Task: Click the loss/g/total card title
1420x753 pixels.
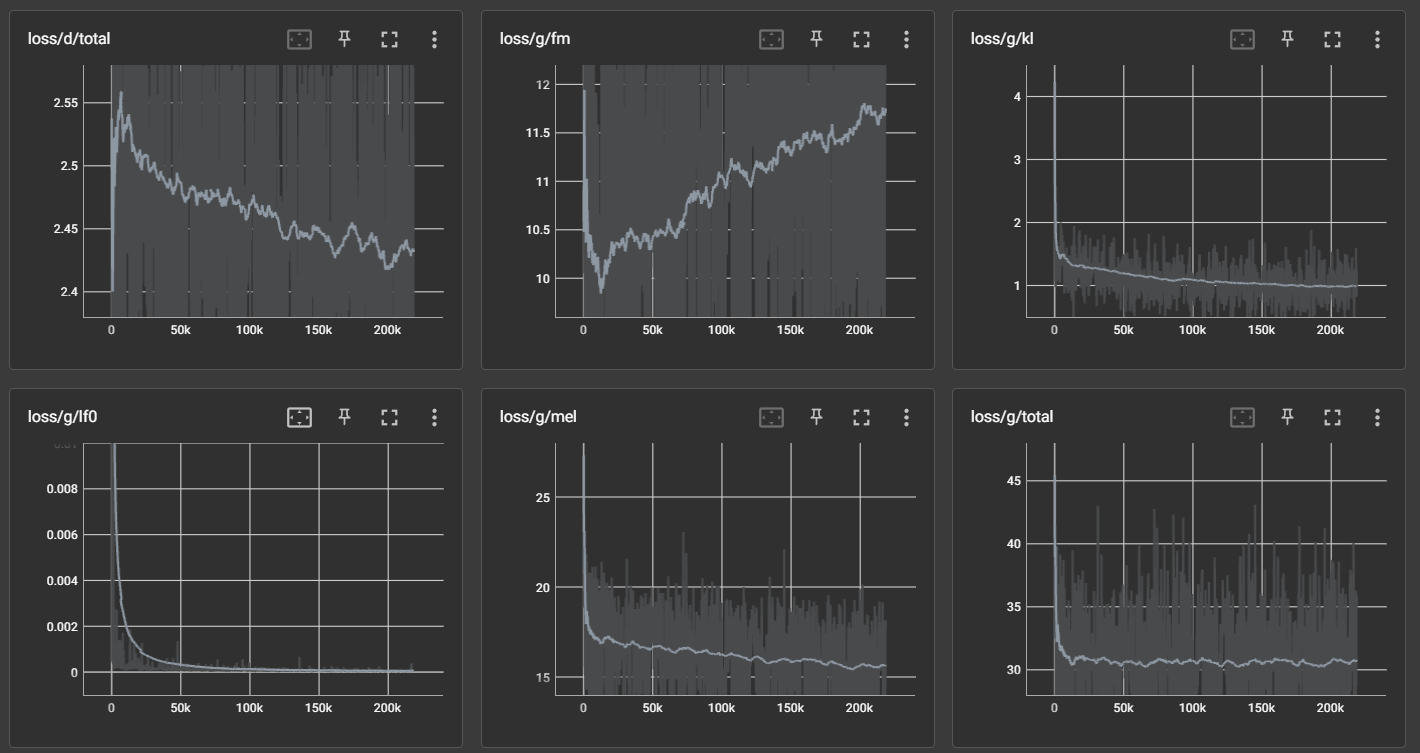Action: pyautogui.click(x=1012, y=417)
